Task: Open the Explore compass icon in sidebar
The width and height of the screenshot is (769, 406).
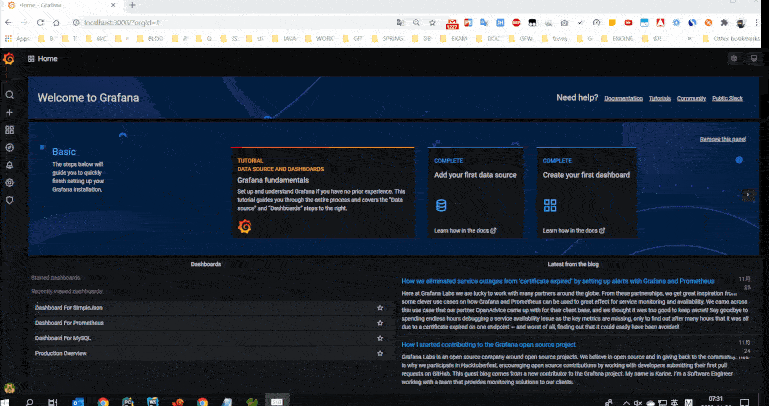Action: (x=9, y=148)
